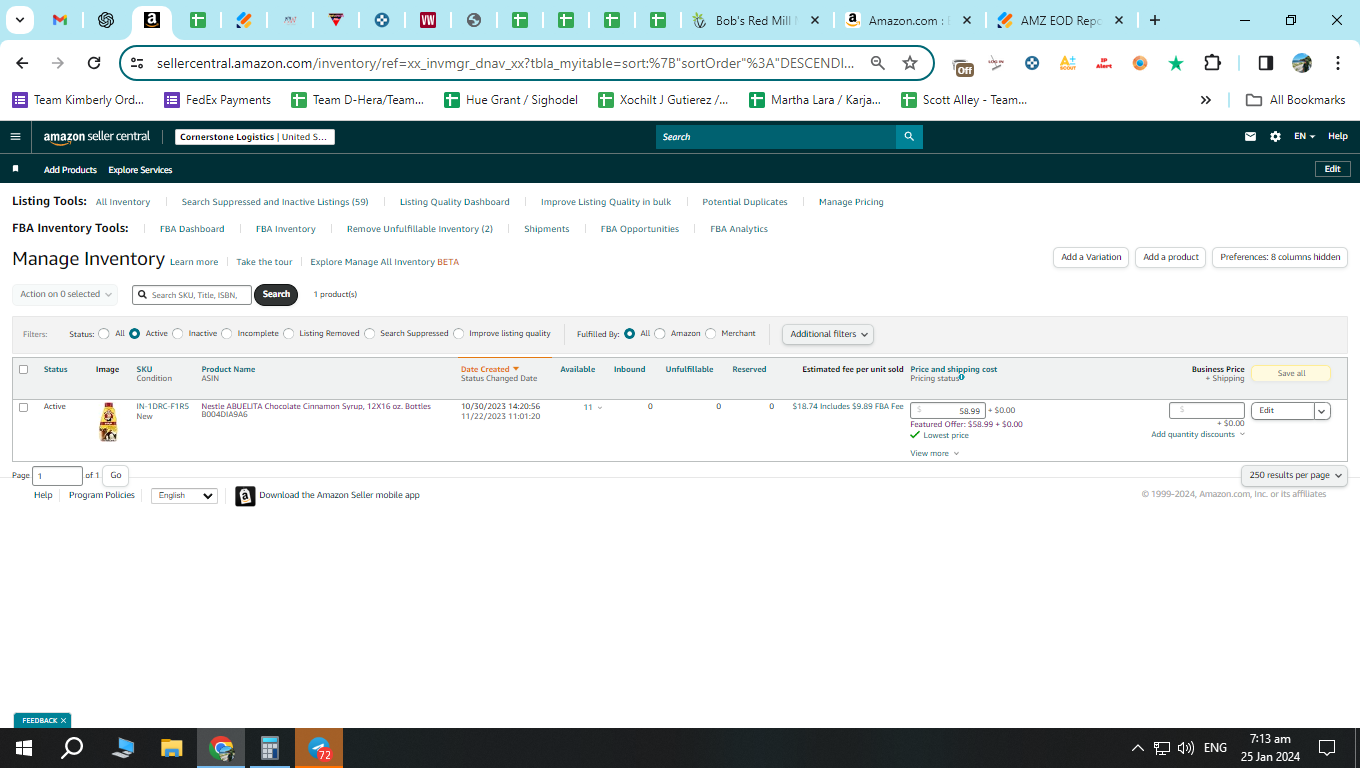The image size is (1360, 768).
Task: Click the black Search button for SKU search
Action: (276, 294)
